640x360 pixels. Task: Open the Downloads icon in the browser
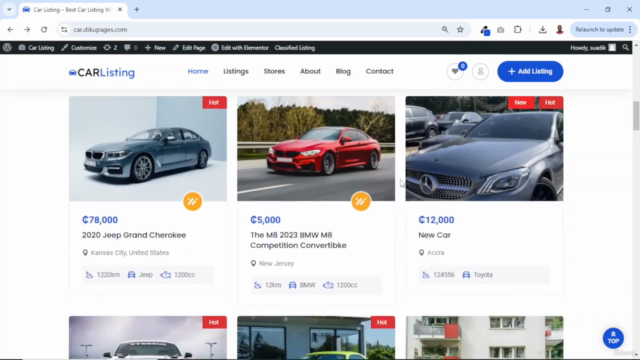click(542, 29)
